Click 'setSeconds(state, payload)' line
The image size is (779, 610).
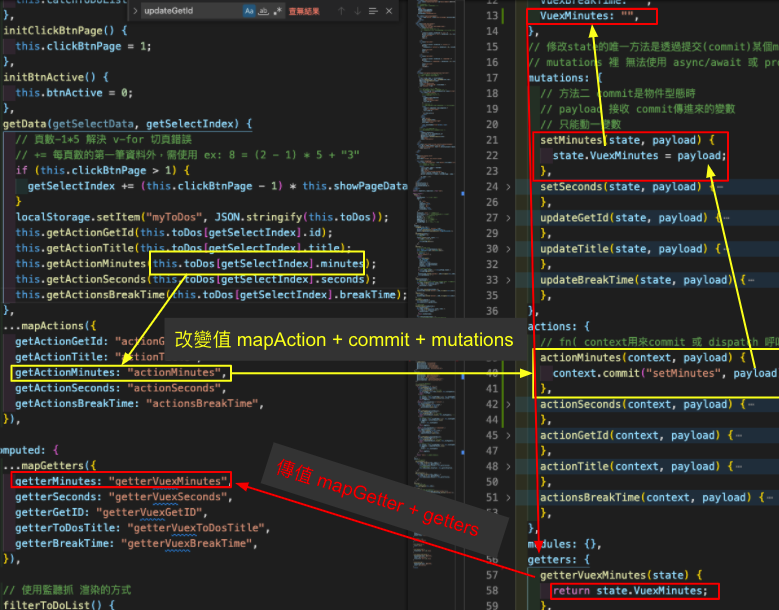point(621,187)
